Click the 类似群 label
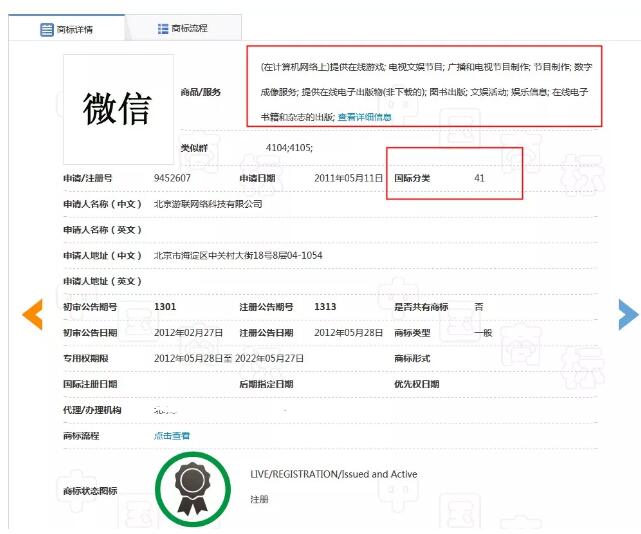The image size is (641, 534). pyautogui.click(x=194, y=148)
